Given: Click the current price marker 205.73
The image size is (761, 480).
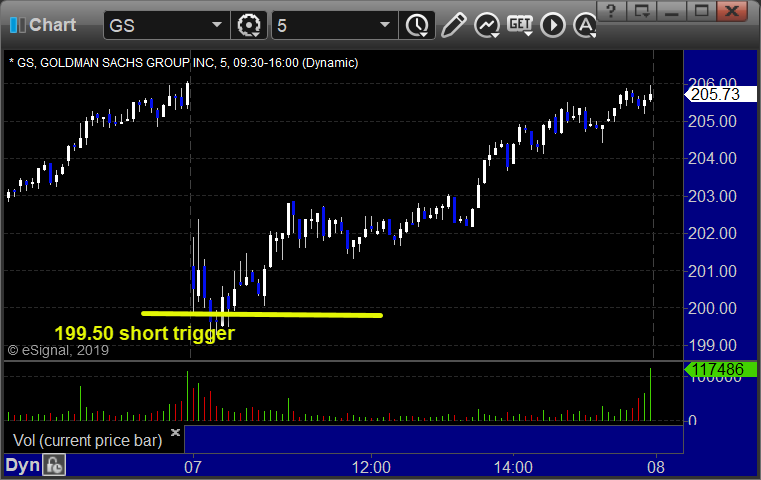Looking at the screenshot, I should tap(720, 94).
